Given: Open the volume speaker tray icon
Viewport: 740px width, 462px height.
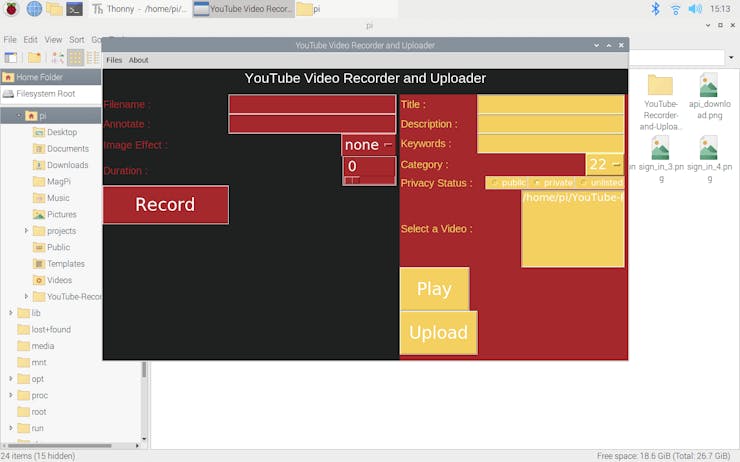Looking at the screenshot, I should tap(695, 8).
